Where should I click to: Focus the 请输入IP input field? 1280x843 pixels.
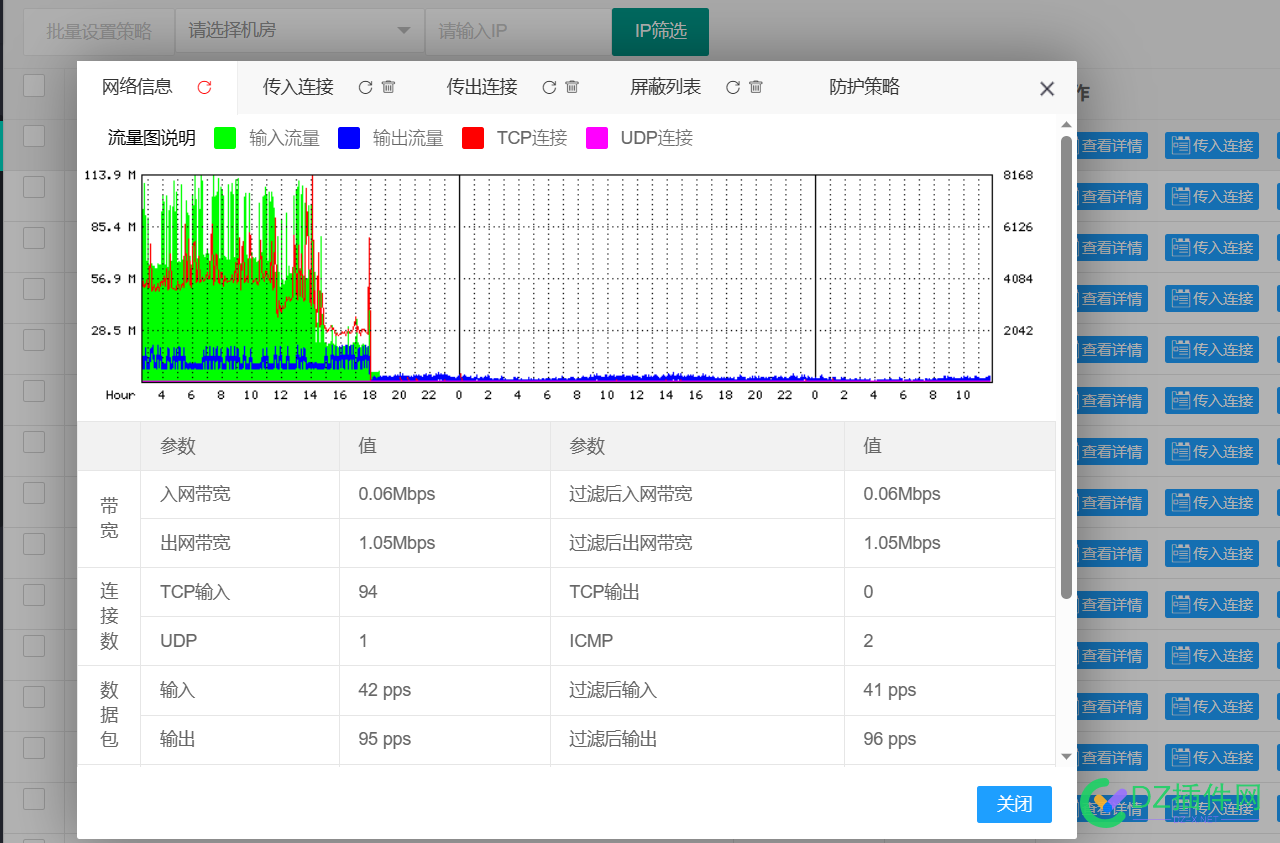[x=518, y=31]
